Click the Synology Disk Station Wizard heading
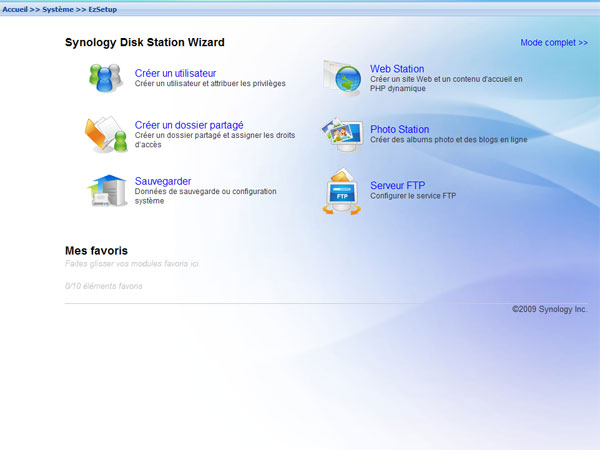 (x=145, y=42)
